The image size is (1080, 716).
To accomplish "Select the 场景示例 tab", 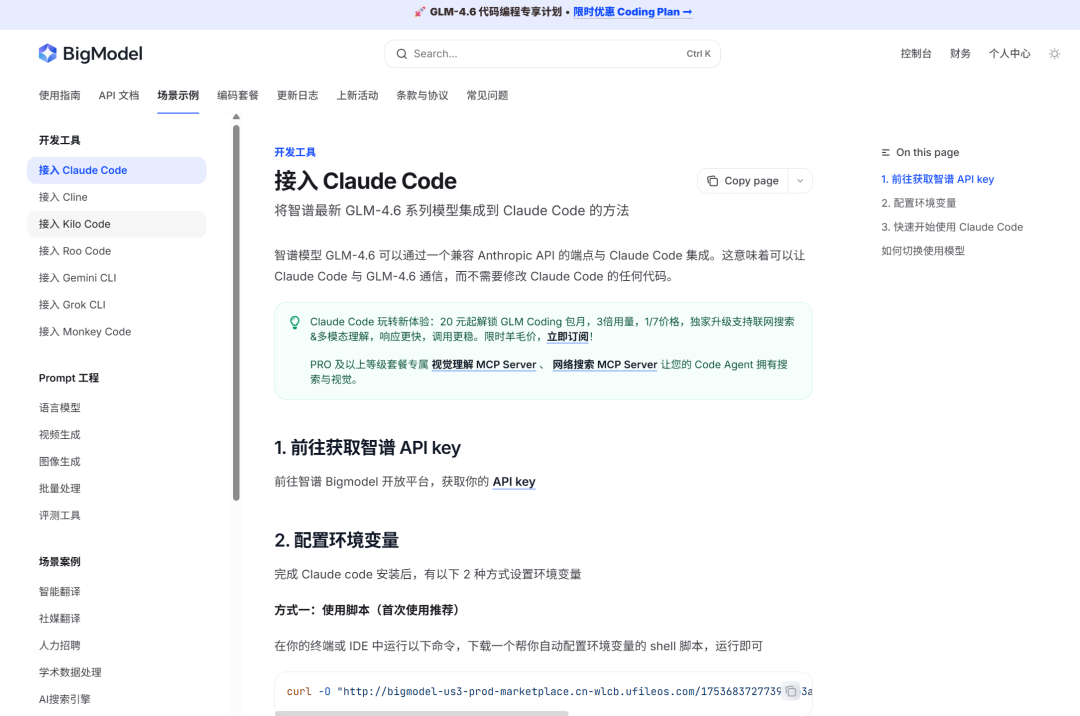I will (x=178, y=96).
